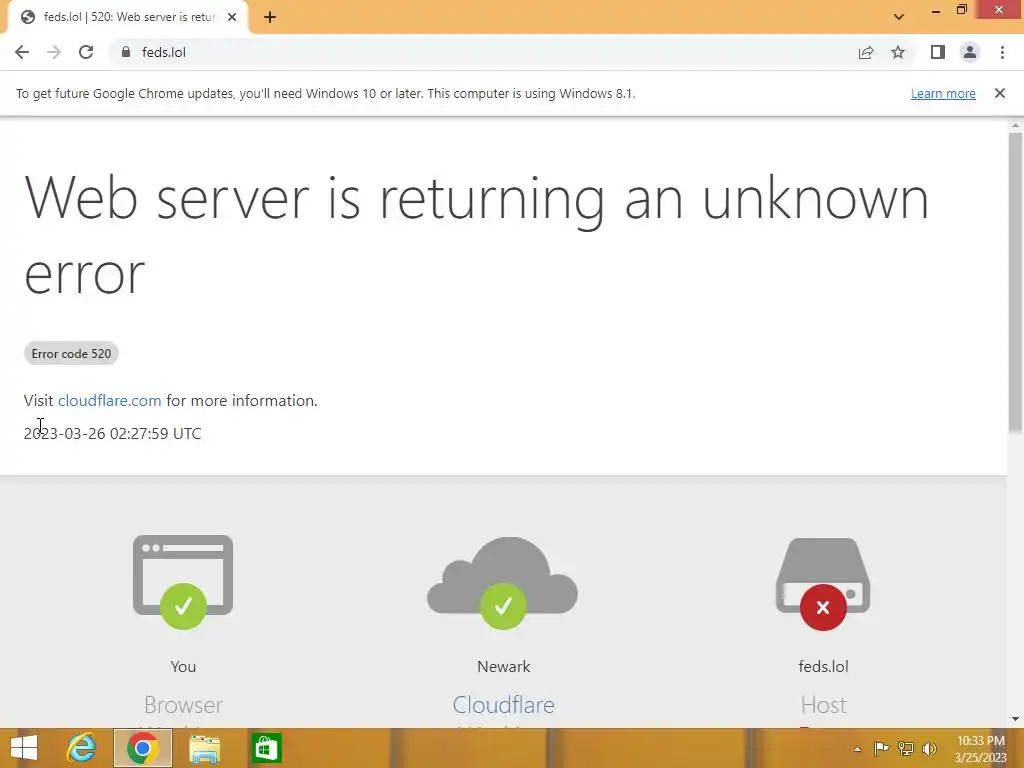The width and height of the screenshot is (1024, 768).
Task: Open File Explorer from taskbar
Action: coord(204,748)
